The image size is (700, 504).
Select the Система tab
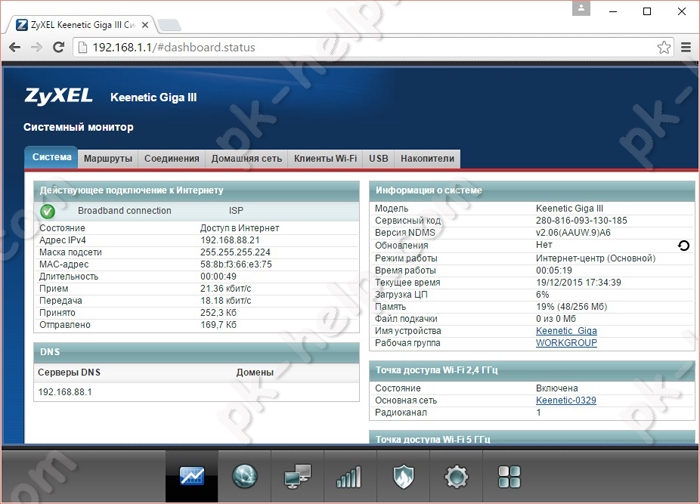pyautogui.click(x=51, y=157)
